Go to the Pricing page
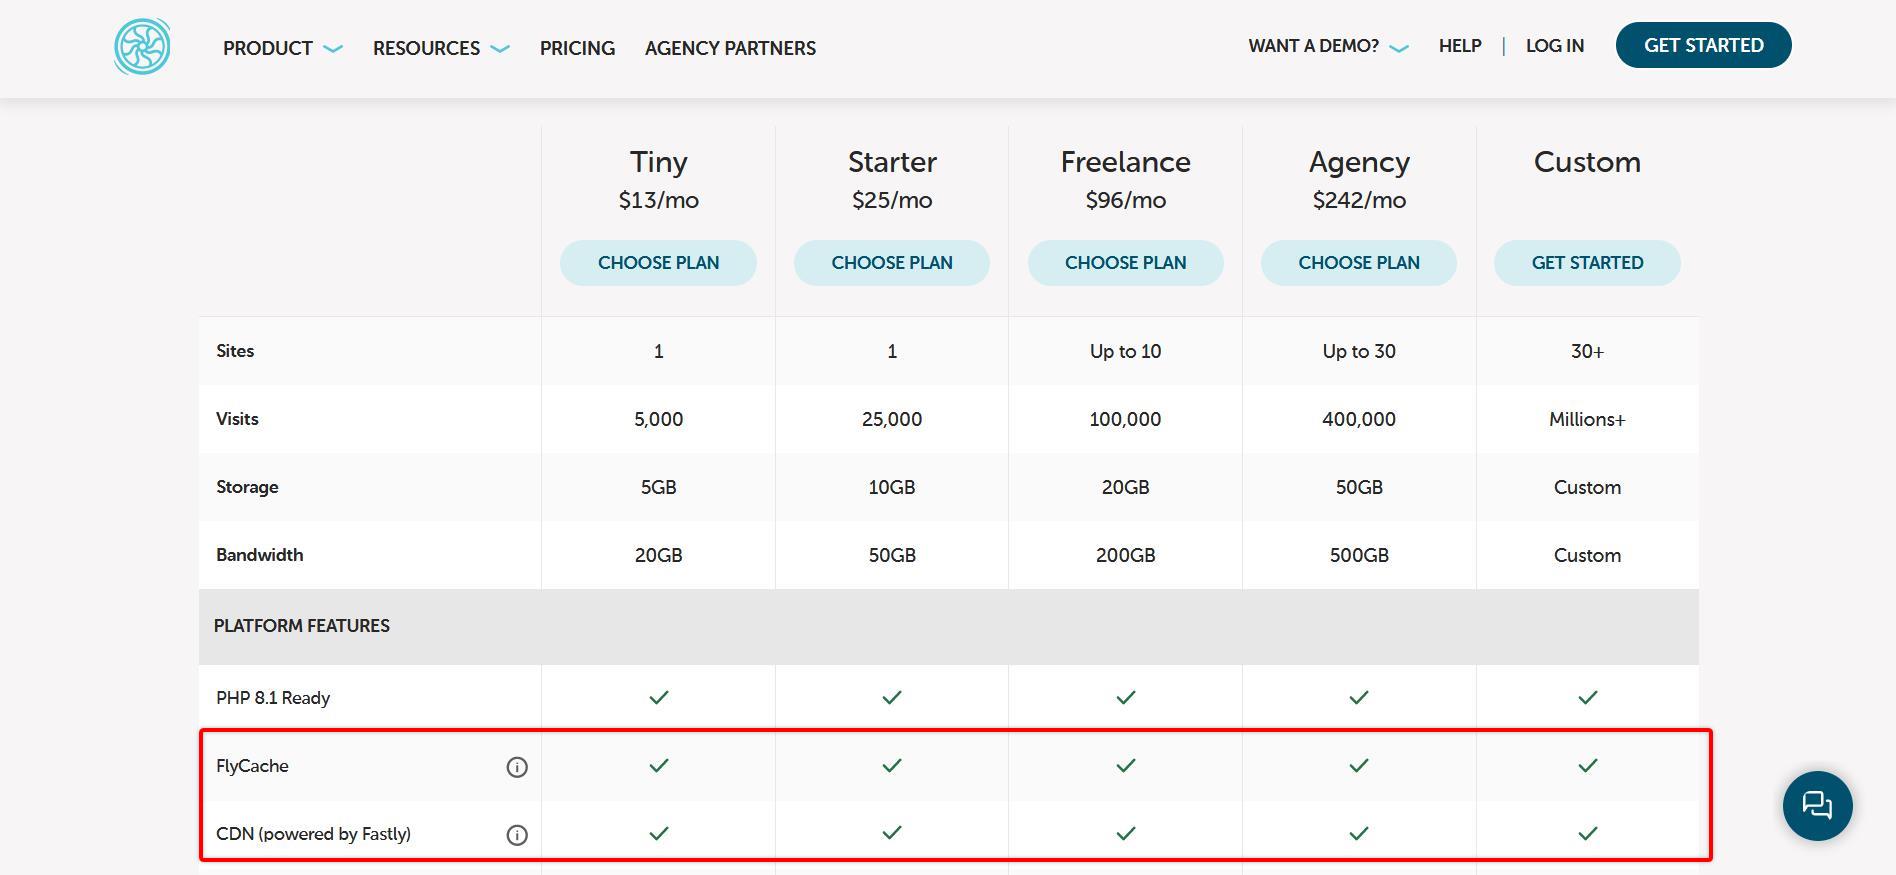1896x875 pixels. pyautogui.click(x=577, y=48)
